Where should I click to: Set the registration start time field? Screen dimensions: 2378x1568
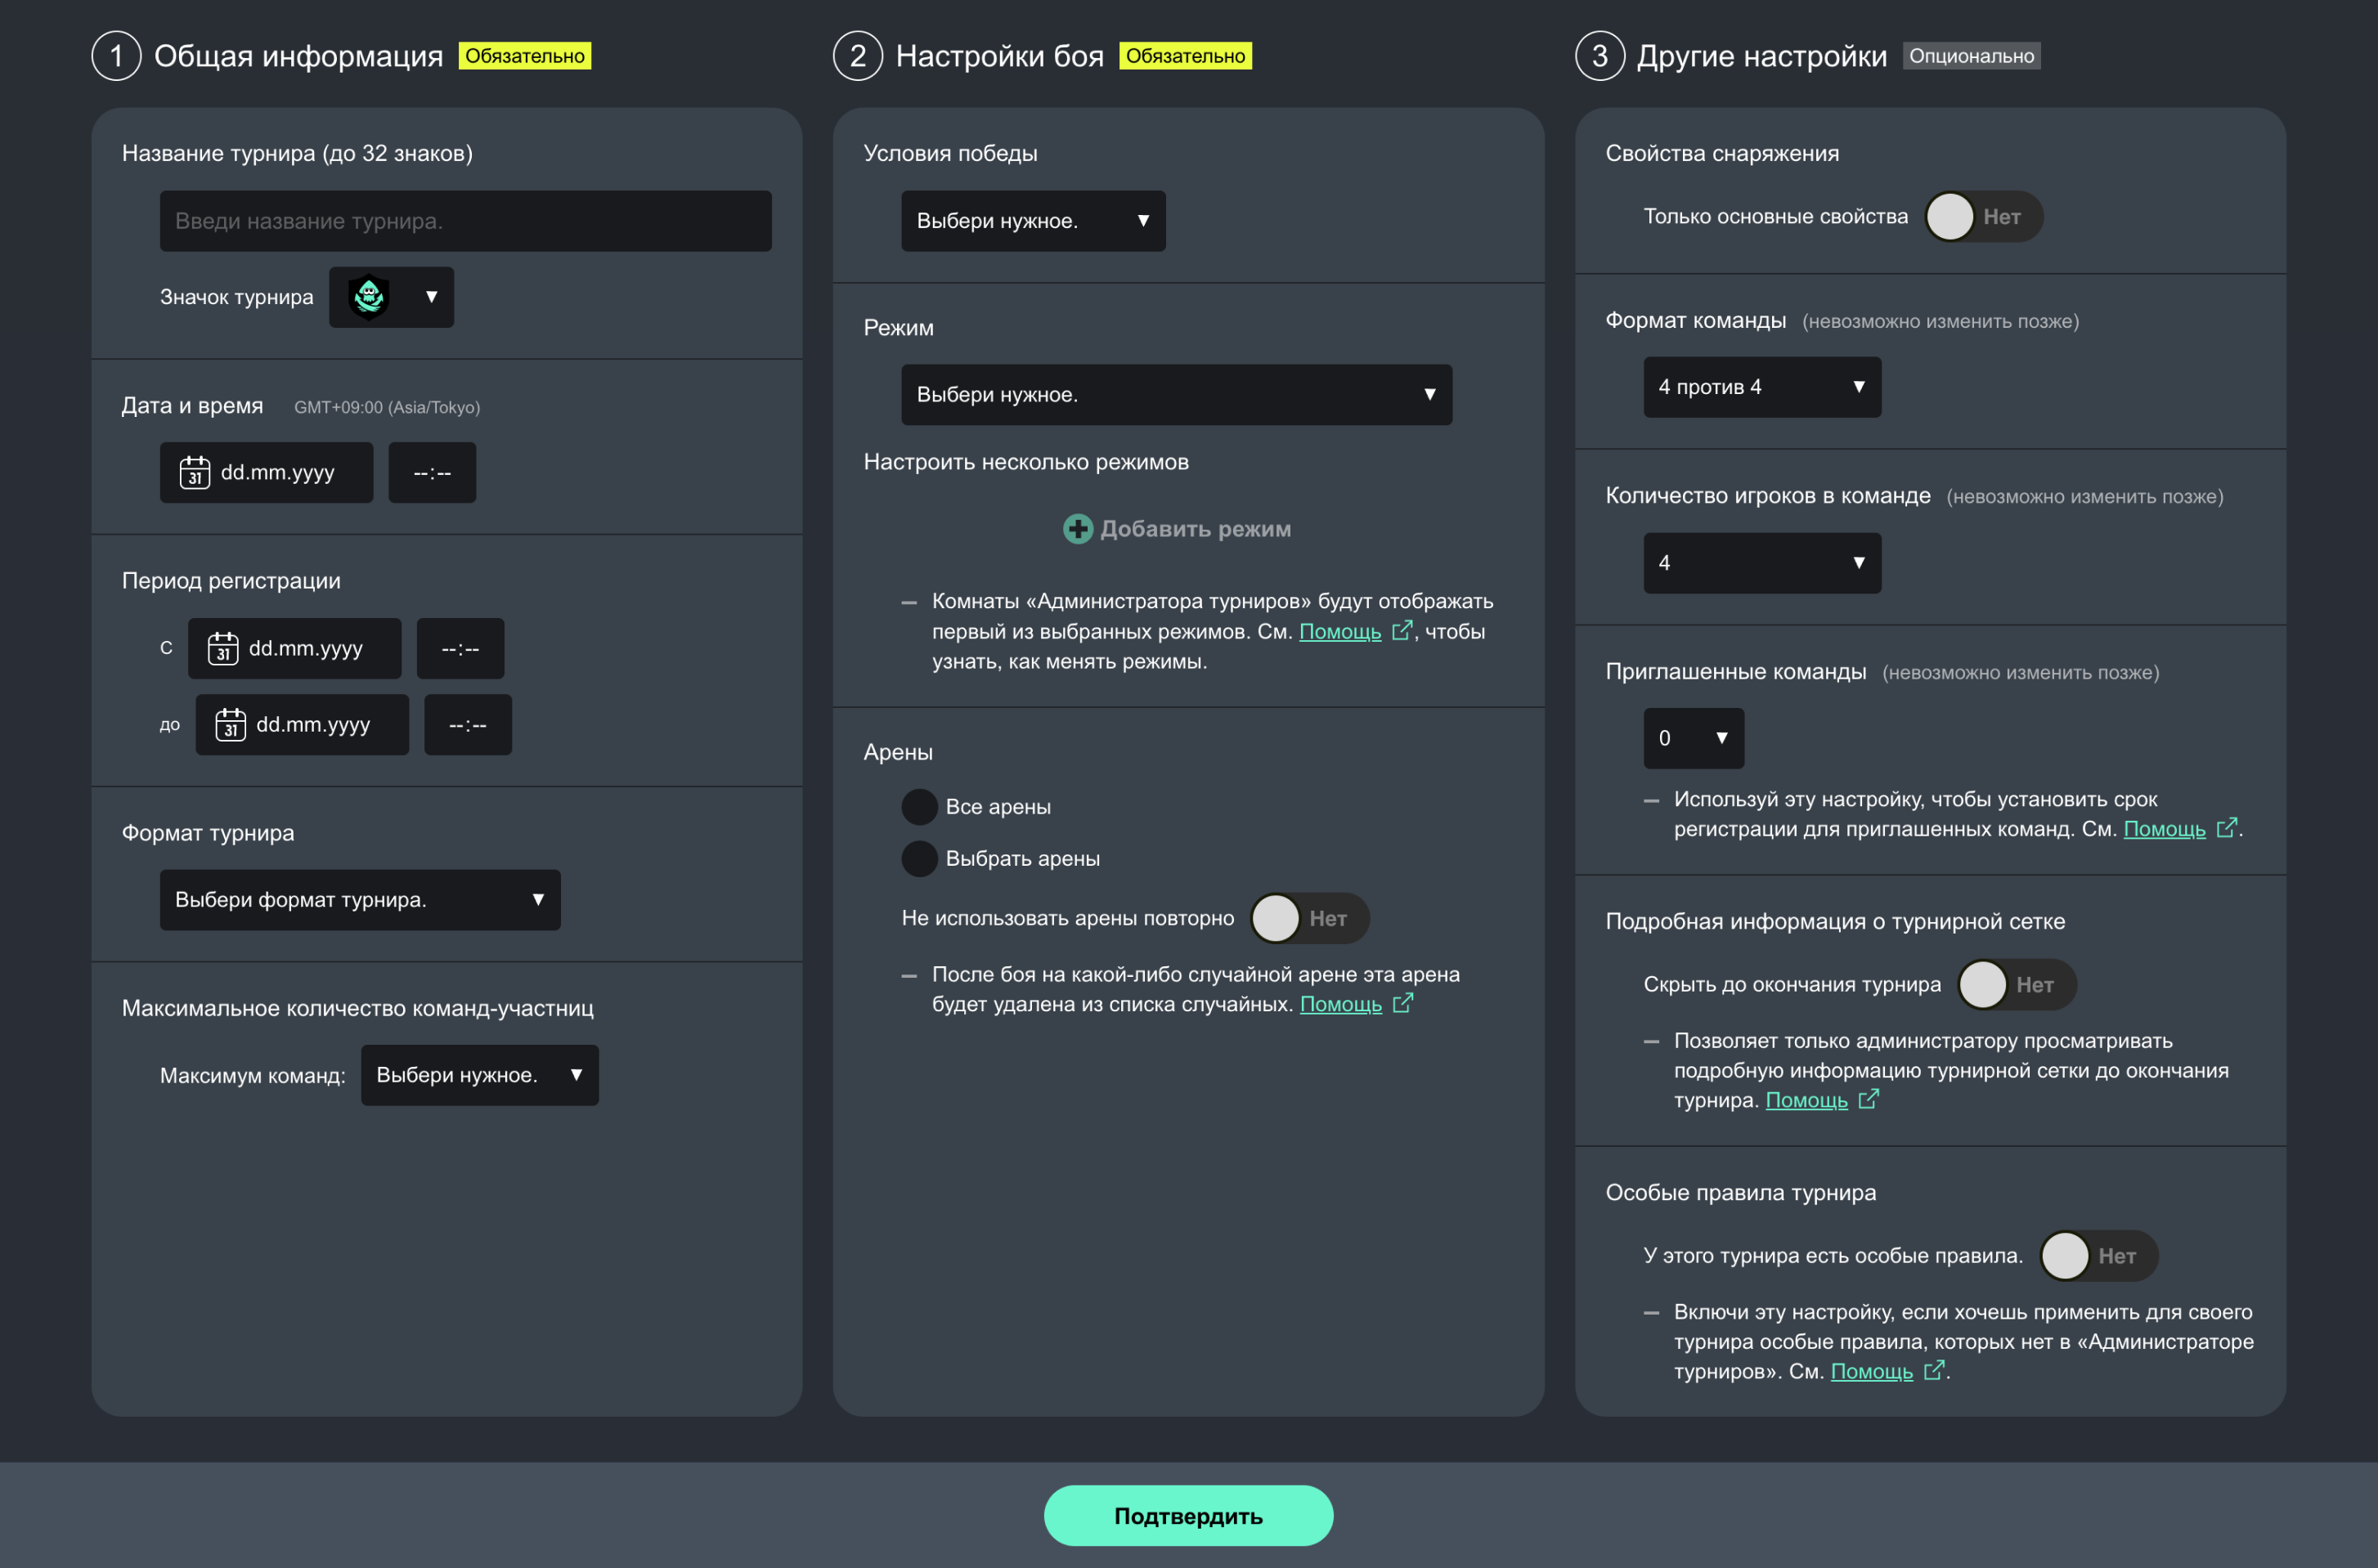[460, 648]
